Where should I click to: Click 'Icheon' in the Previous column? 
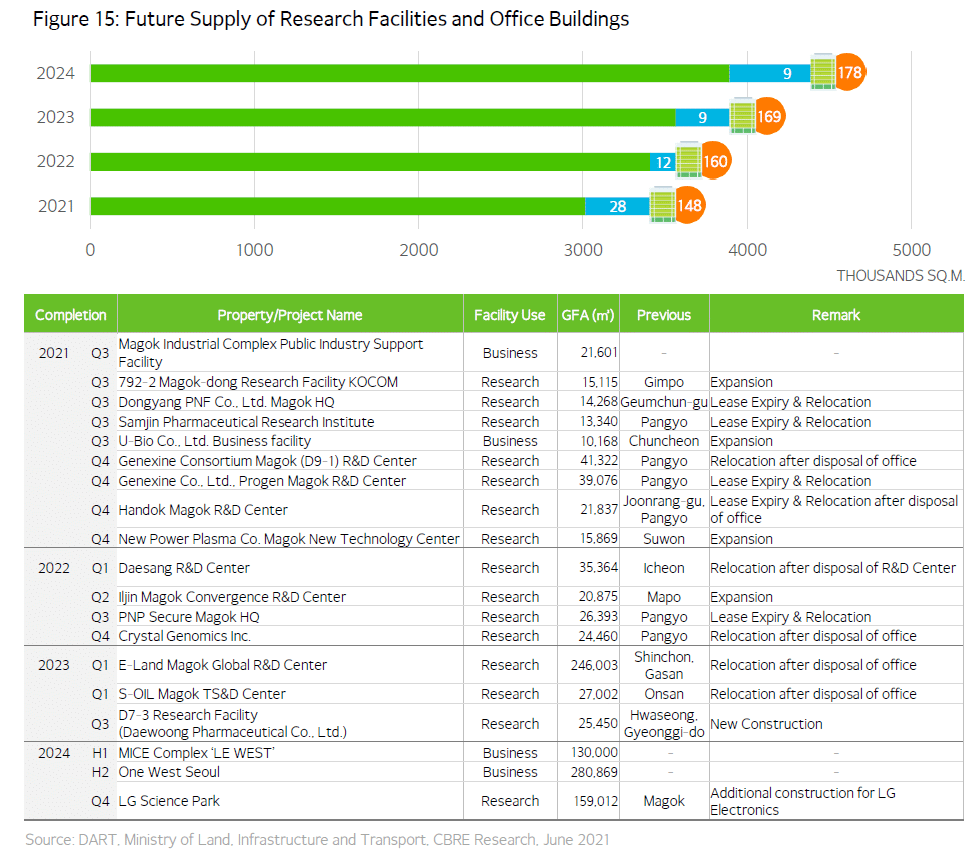[x=664, y=568]
